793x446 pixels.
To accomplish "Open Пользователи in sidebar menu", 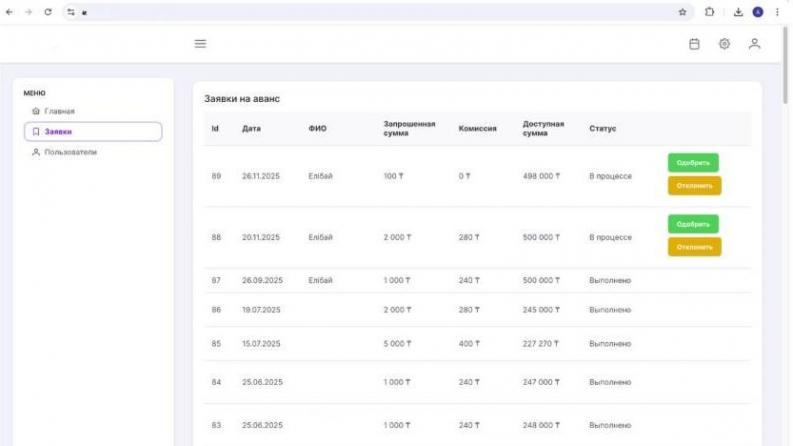I will point(70,152).
